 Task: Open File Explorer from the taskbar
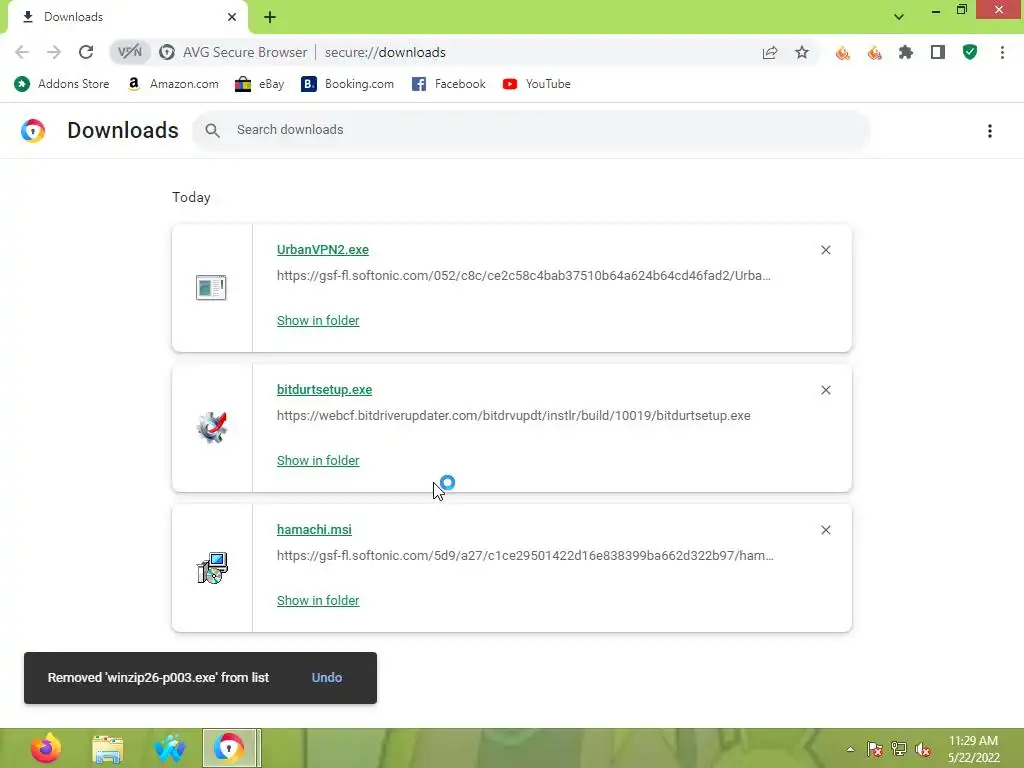coord(108,748)
